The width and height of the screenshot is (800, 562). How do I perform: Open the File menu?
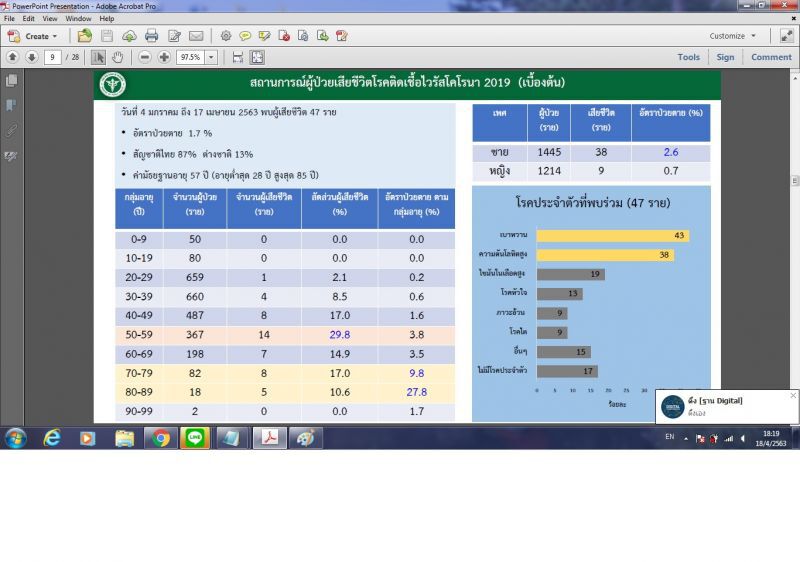coord(9,18)
